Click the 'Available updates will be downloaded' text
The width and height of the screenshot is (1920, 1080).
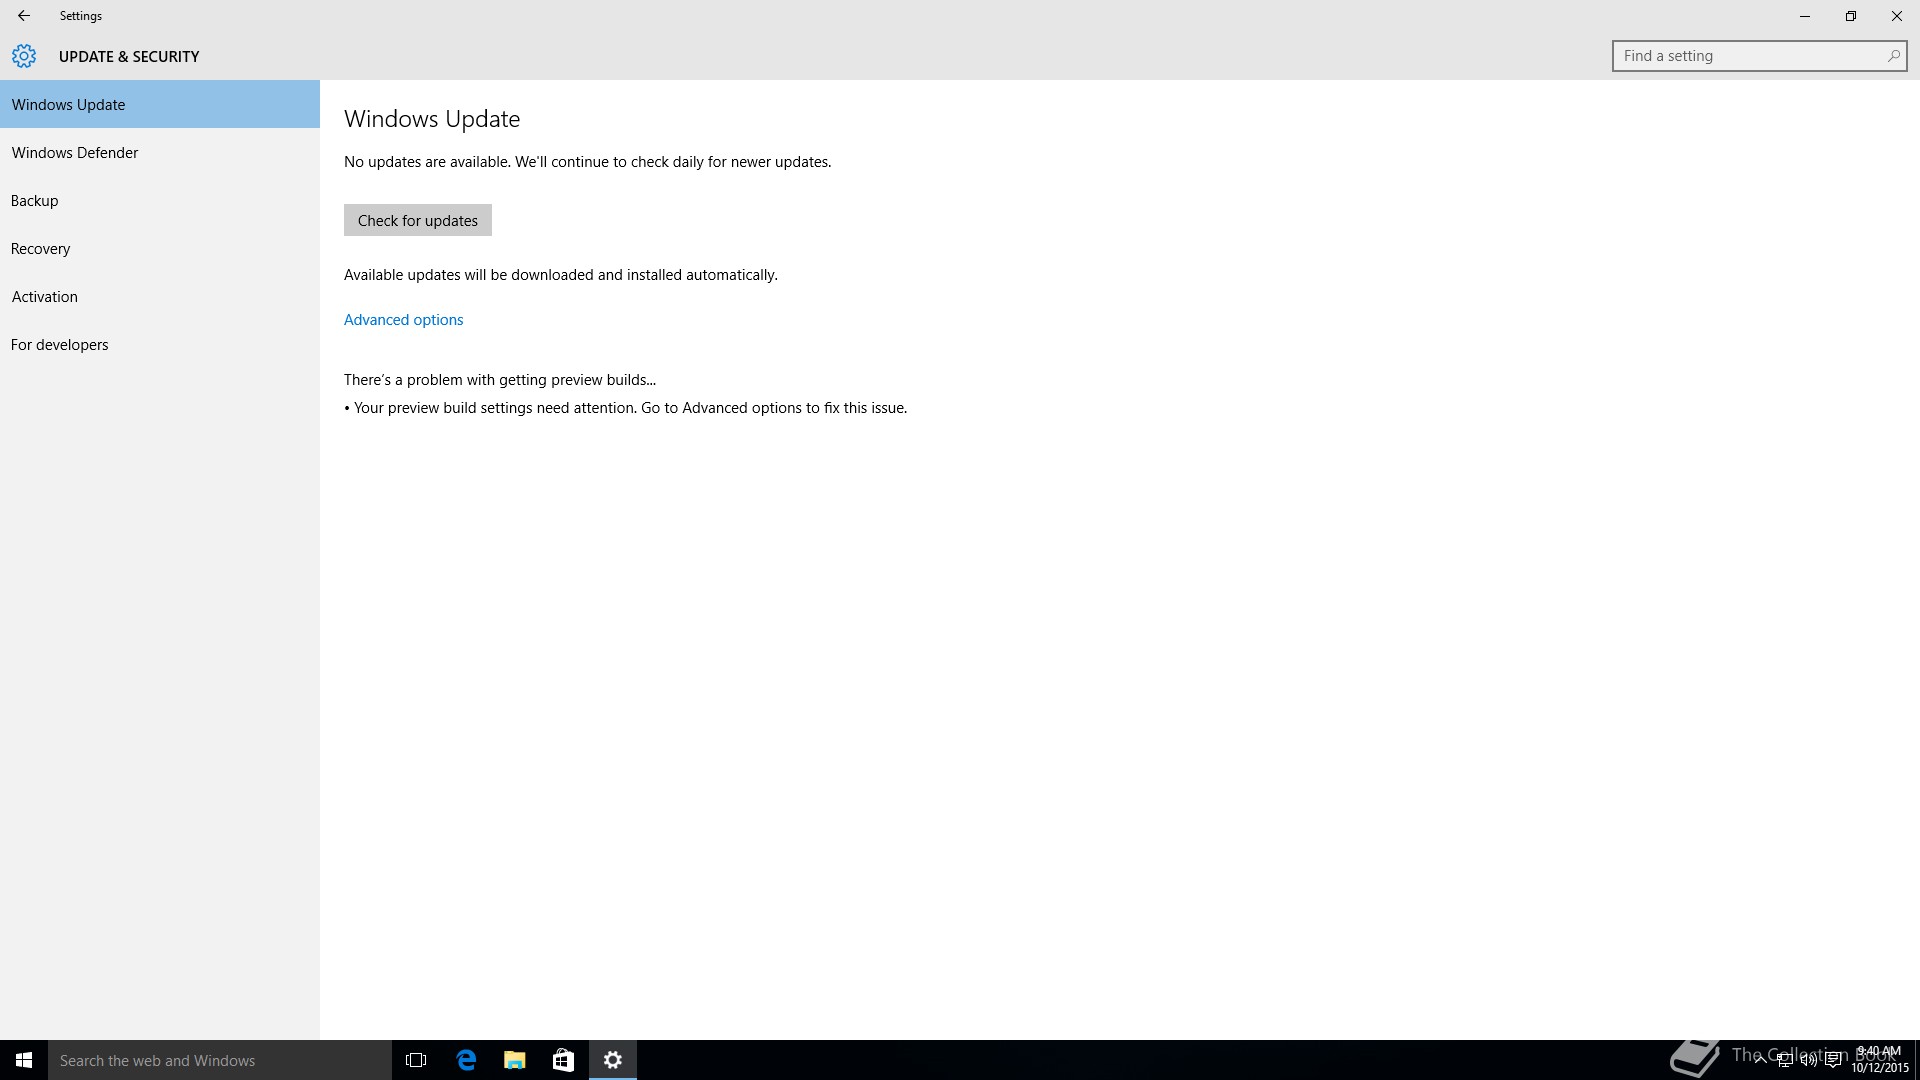pos(561,275)
